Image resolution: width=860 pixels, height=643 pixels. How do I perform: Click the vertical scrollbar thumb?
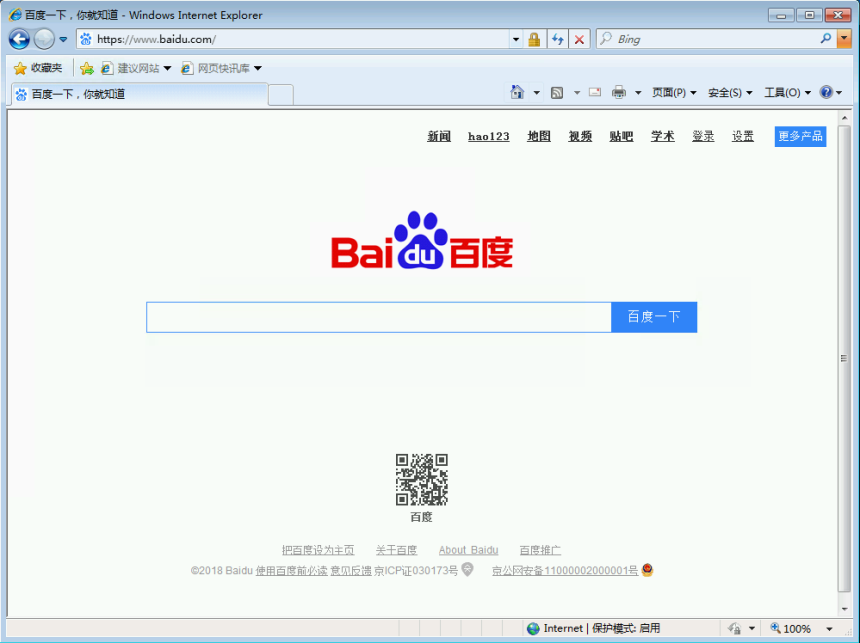pyautogui.click(x=844, y=359)
